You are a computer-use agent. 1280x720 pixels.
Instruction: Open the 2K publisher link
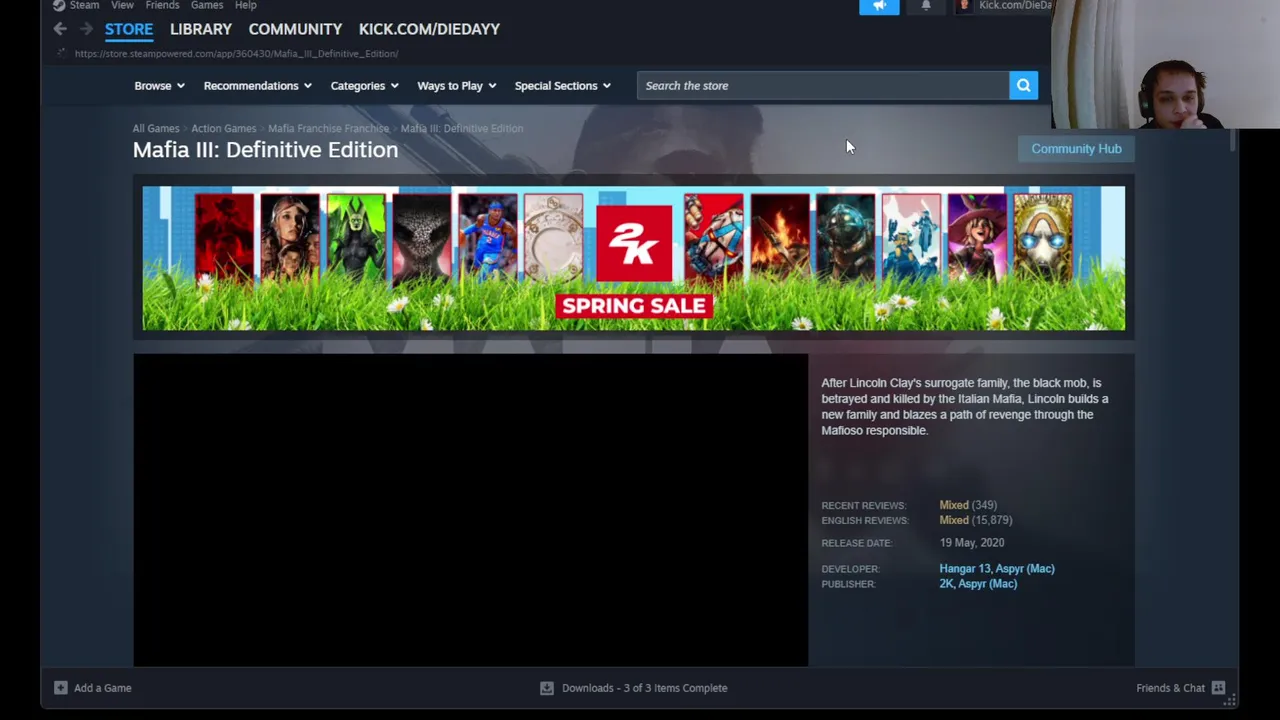coord(945,584)
